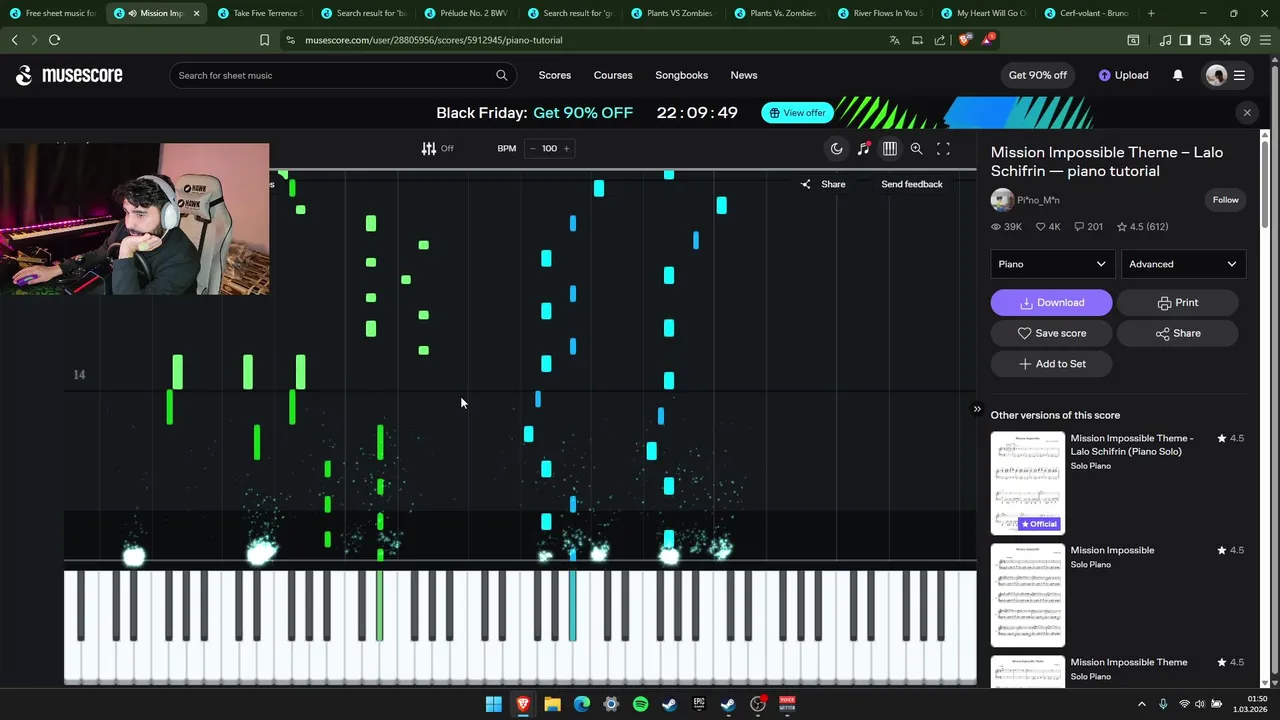Open Brave Leo AI sparkle icon
Viewport: 1280px width, 720px height.
pyautogui.click(x=1225, y=40)
